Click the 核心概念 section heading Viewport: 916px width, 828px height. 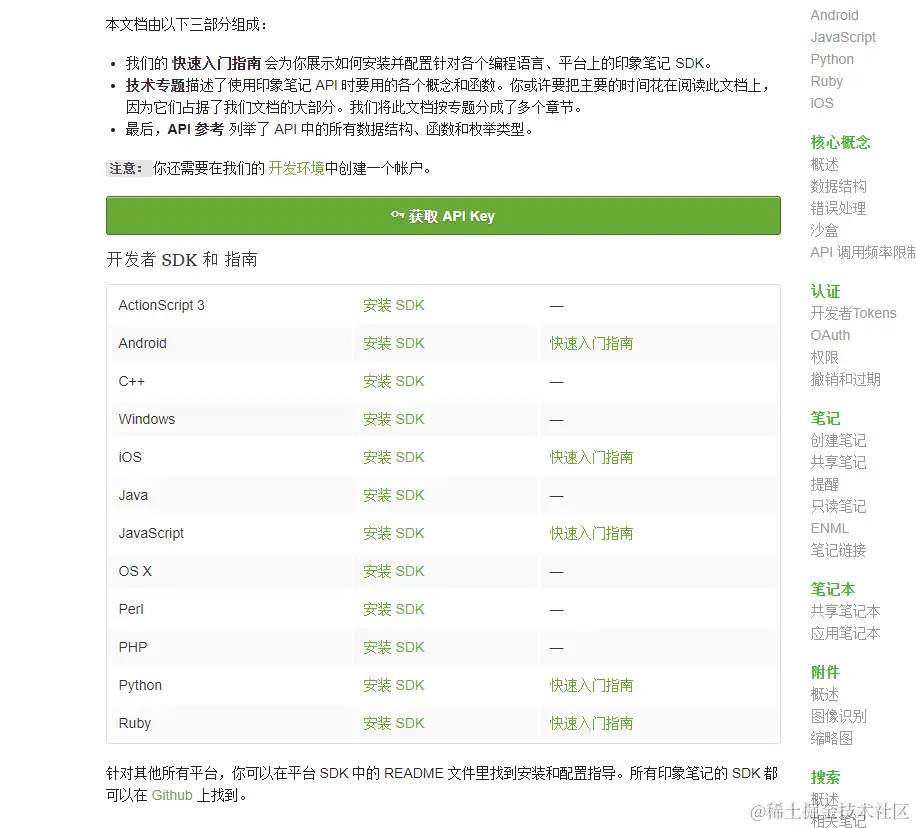click(841, 141)
